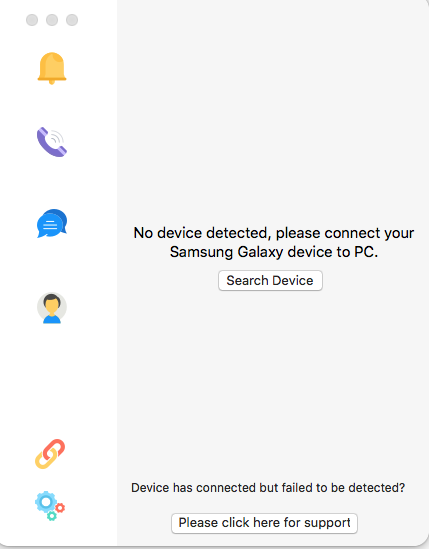Viewport: 429px width, 549px height.
Task: Open the settings gears section
Action: point(50,506)
